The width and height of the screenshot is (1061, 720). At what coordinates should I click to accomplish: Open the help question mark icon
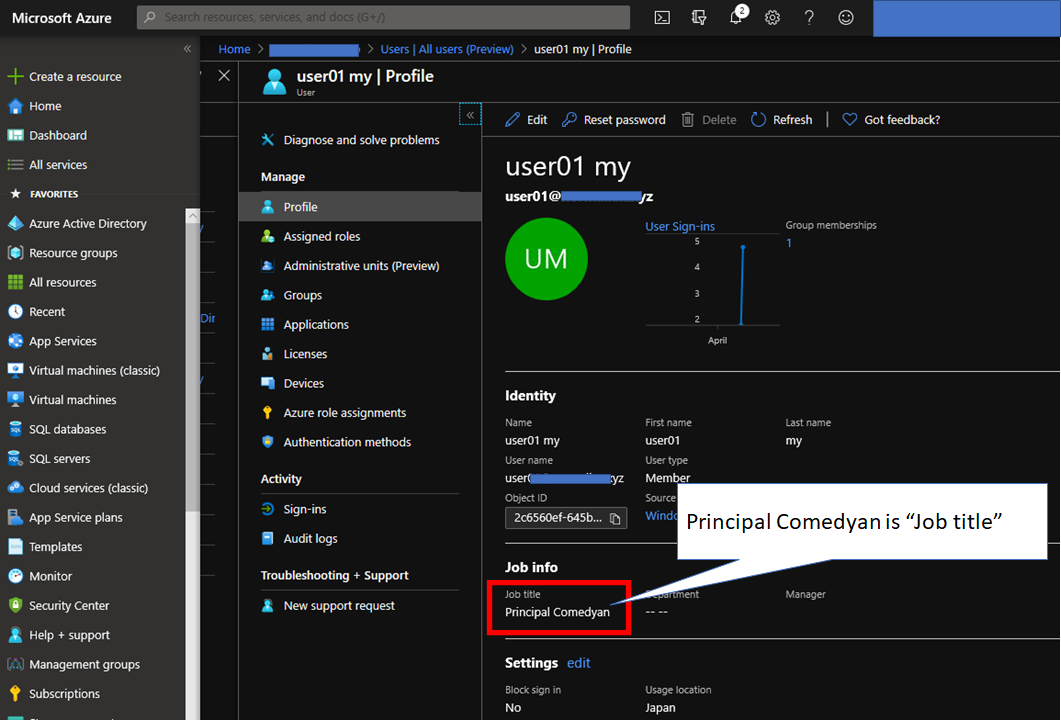point(809,18)
